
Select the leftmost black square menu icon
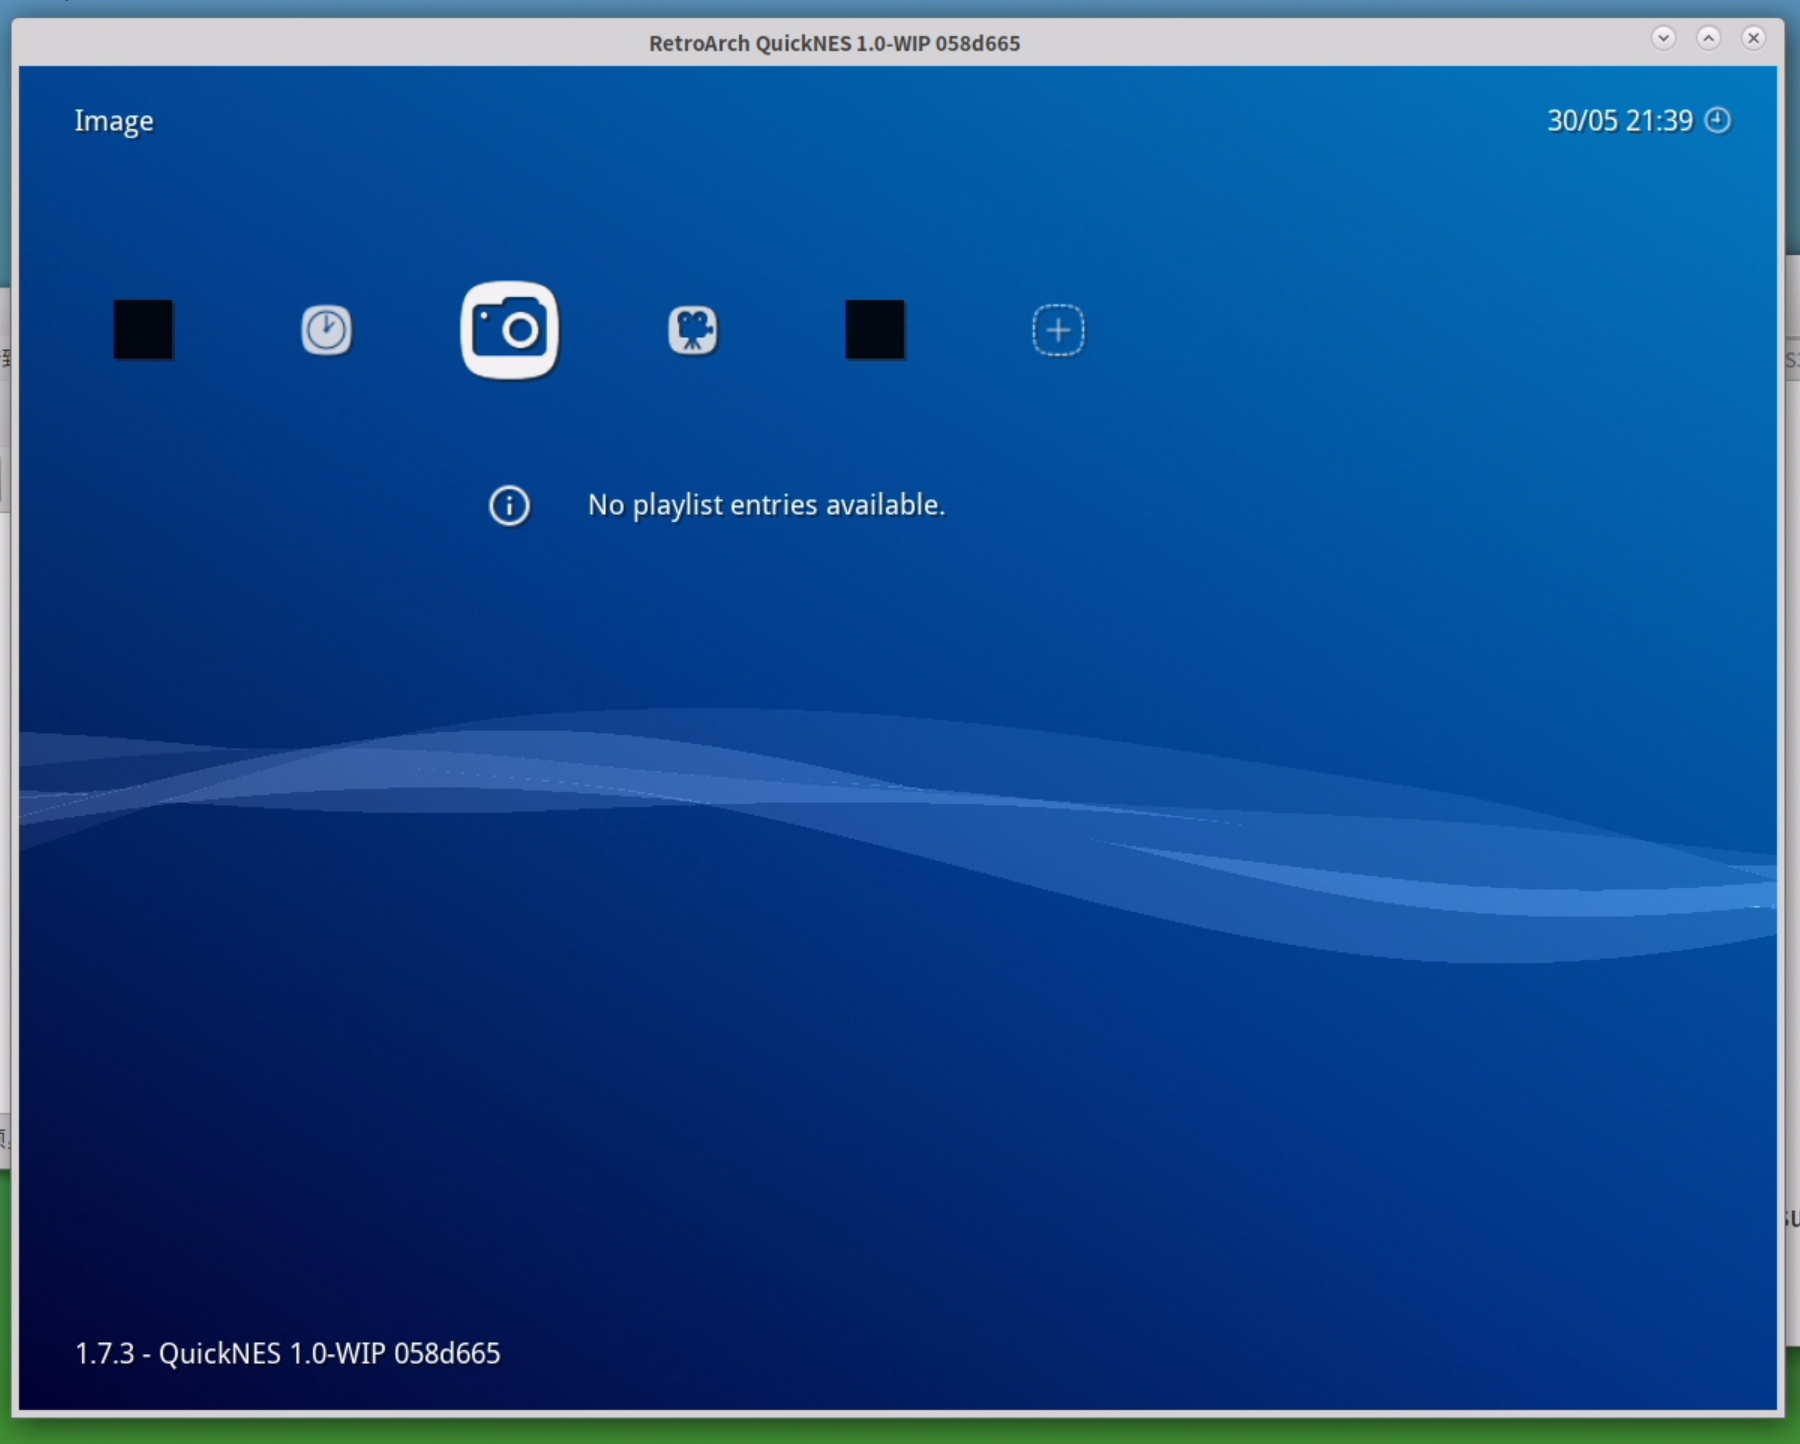(x=143, y=330)
